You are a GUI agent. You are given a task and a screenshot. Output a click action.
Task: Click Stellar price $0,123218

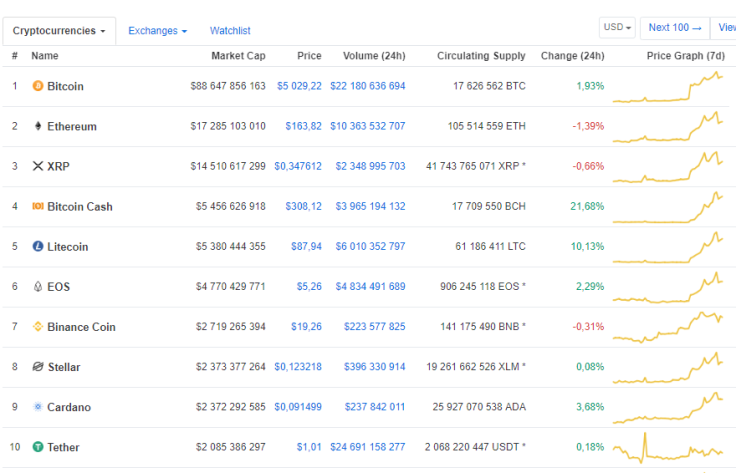(298, 366)
